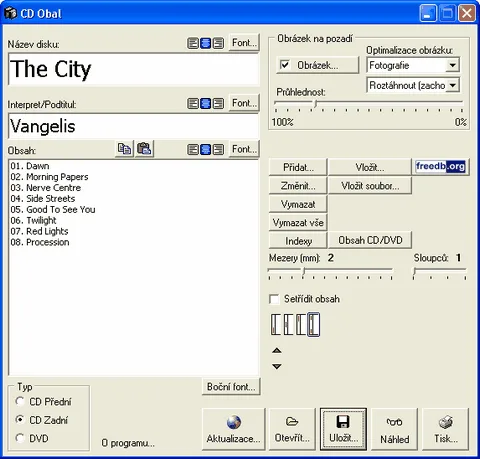Click the Mezery (mm) spacing slider
The height and width of the screenshot is (459, 480).
[x=330, y=272]
